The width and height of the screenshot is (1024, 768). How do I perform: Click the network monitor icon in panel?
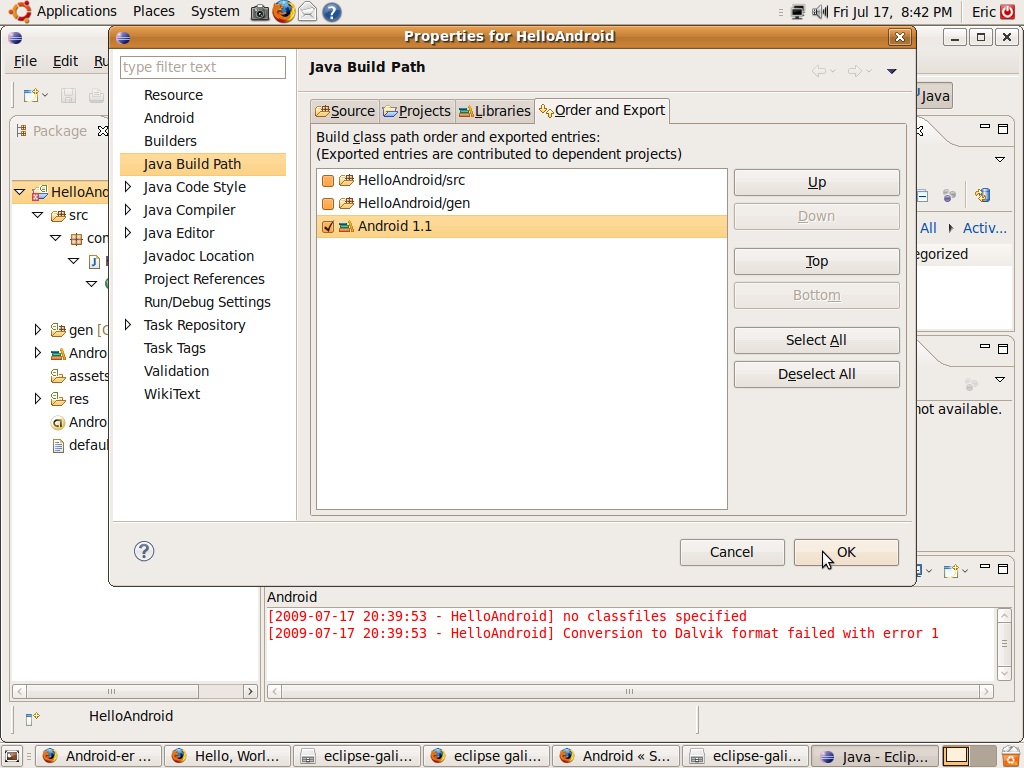[x=798, y=12]
